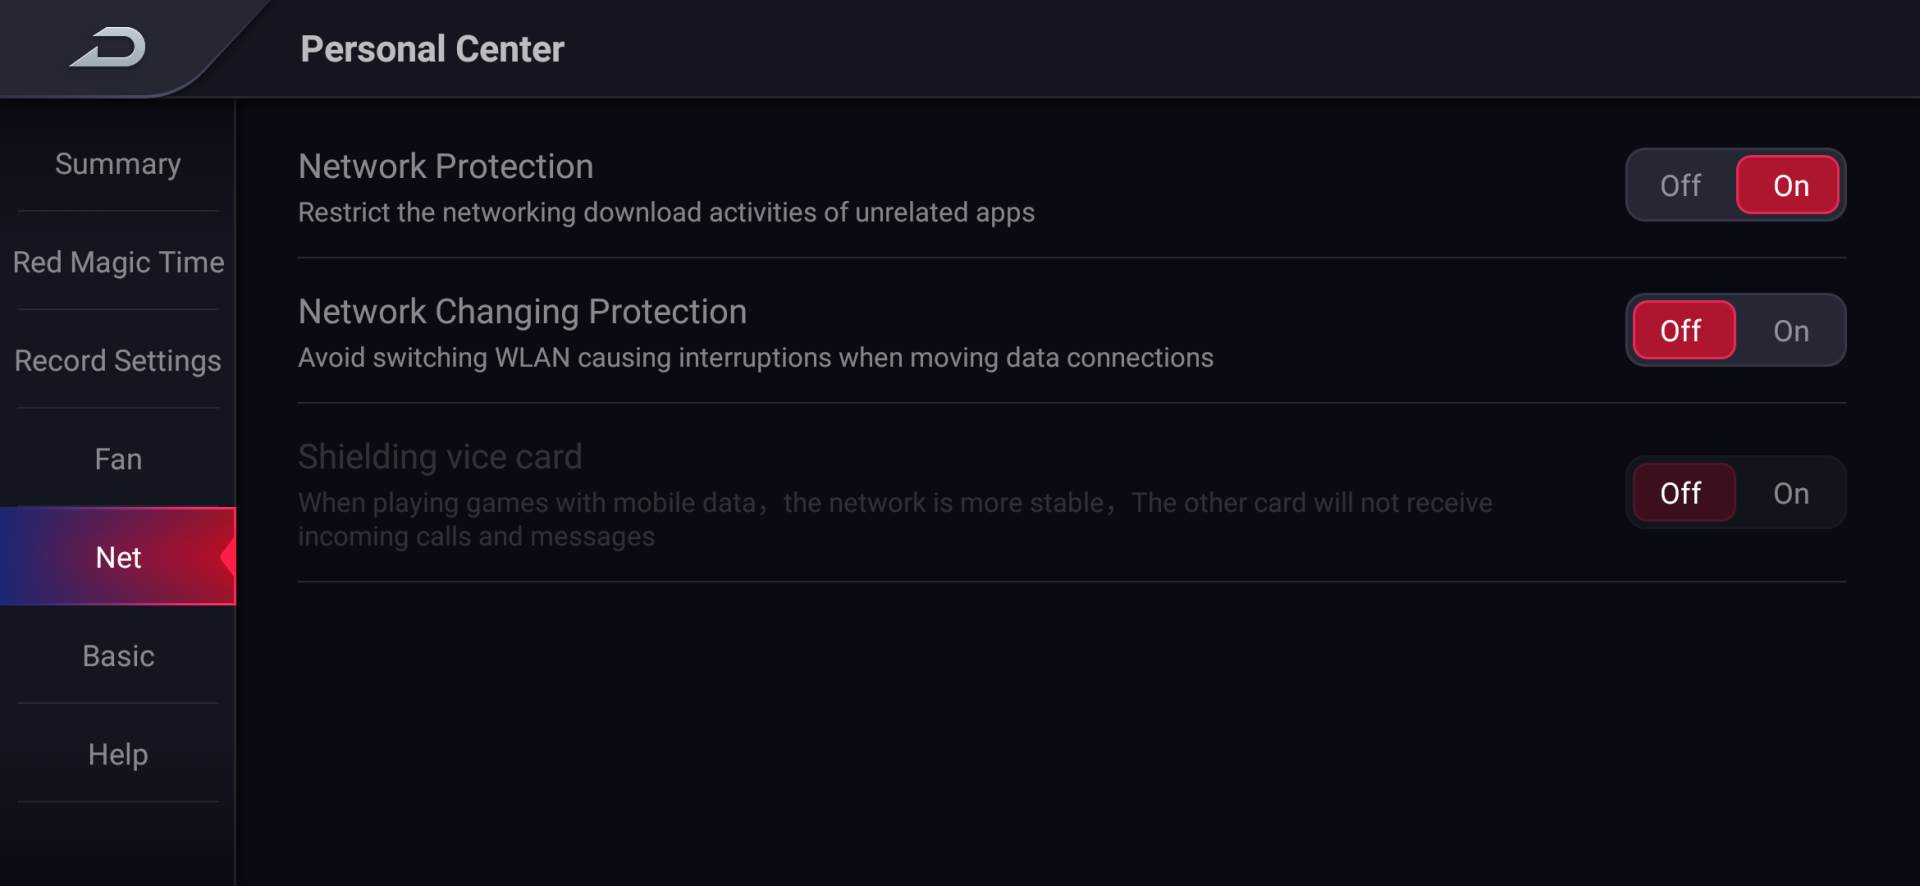The image size is (1920, 886).
Task: Click the Network Changing Protection label
Action: pyautogui.click(x=522, y=311)
